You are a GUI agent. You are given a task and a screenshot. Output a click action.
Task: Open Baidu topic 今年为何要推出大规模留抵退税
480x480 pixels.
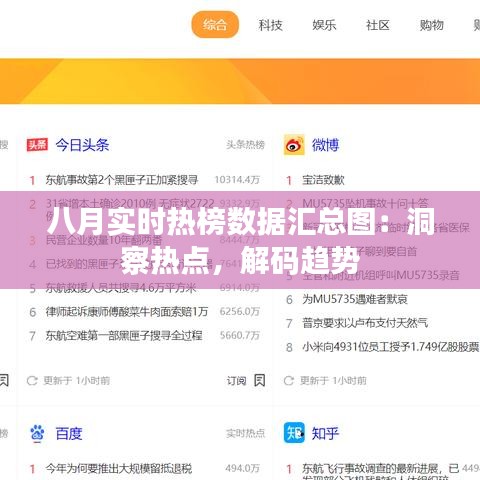(119, 469)
